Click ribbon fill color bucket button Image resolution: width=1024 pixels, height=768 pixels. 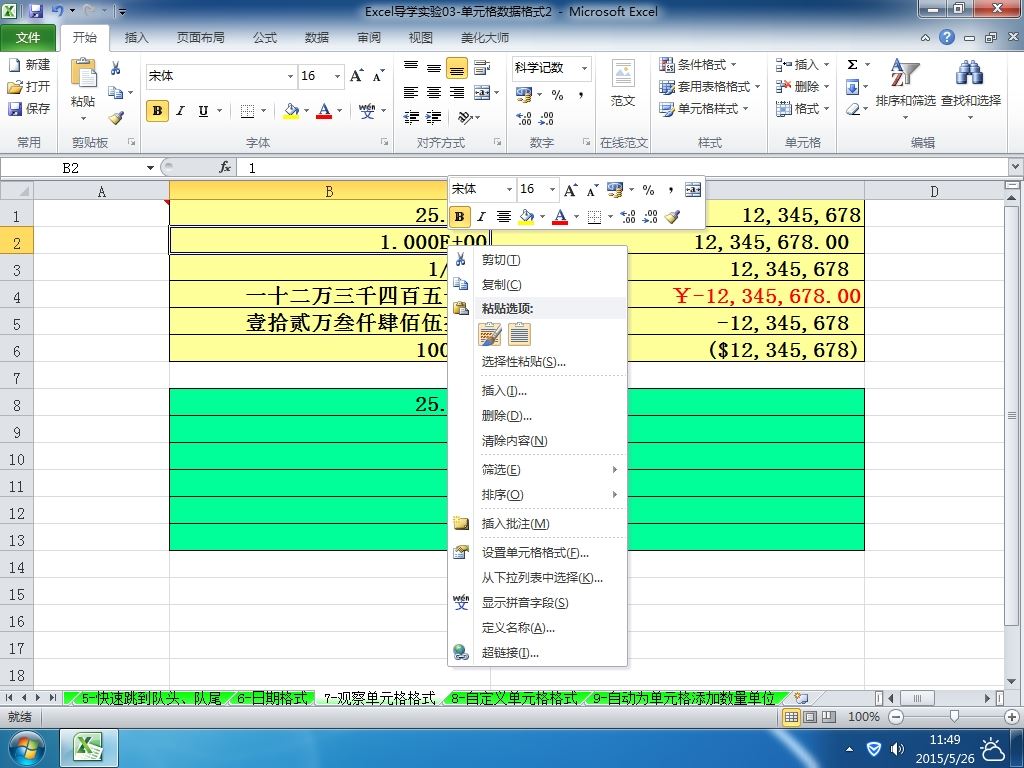click(291, 111)
